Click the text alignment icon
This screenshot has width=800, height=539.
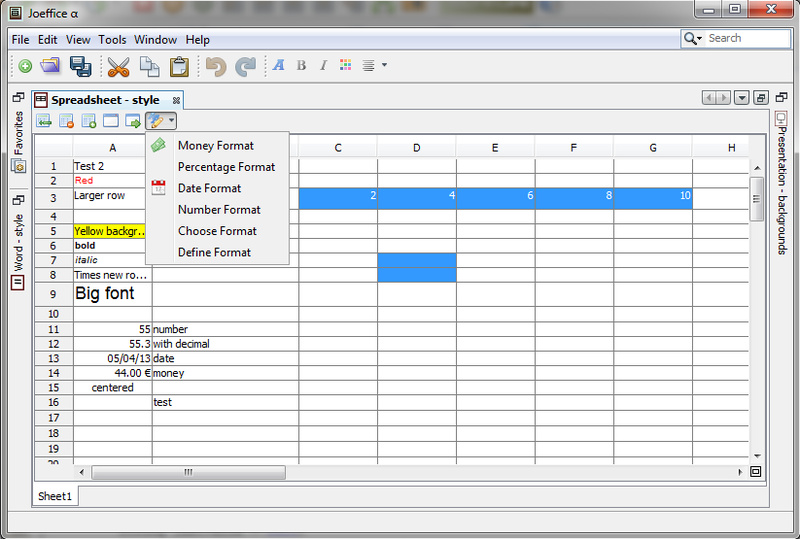[x=368, y=65]
